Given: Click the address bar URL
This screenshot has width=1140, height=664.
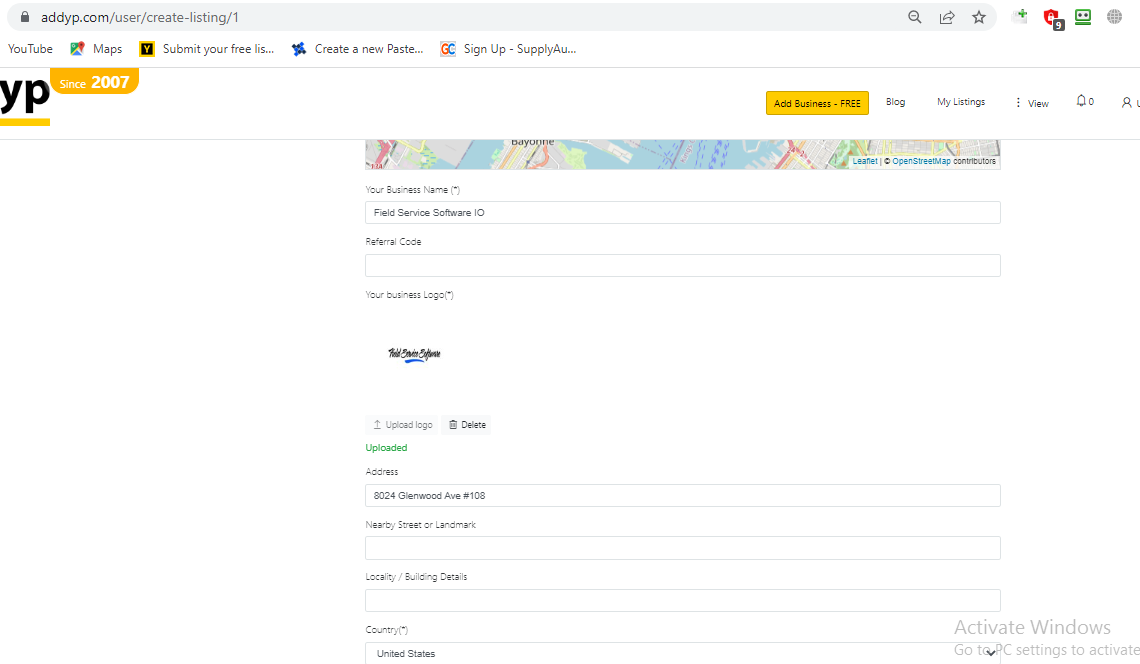Looking at the screenshot, I should click(x=140, y=17).
